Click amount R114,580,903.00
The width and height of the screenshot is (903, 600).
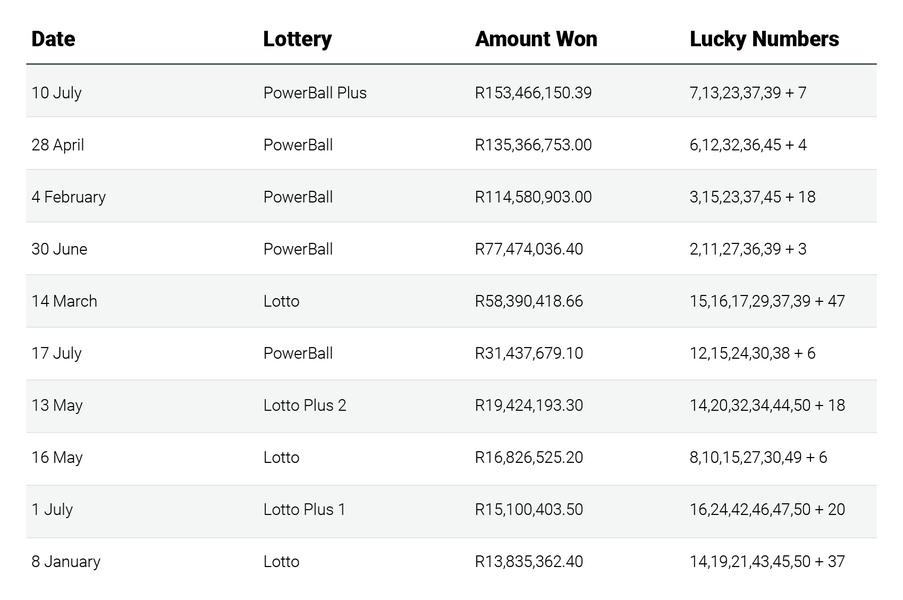coord(533,197)
